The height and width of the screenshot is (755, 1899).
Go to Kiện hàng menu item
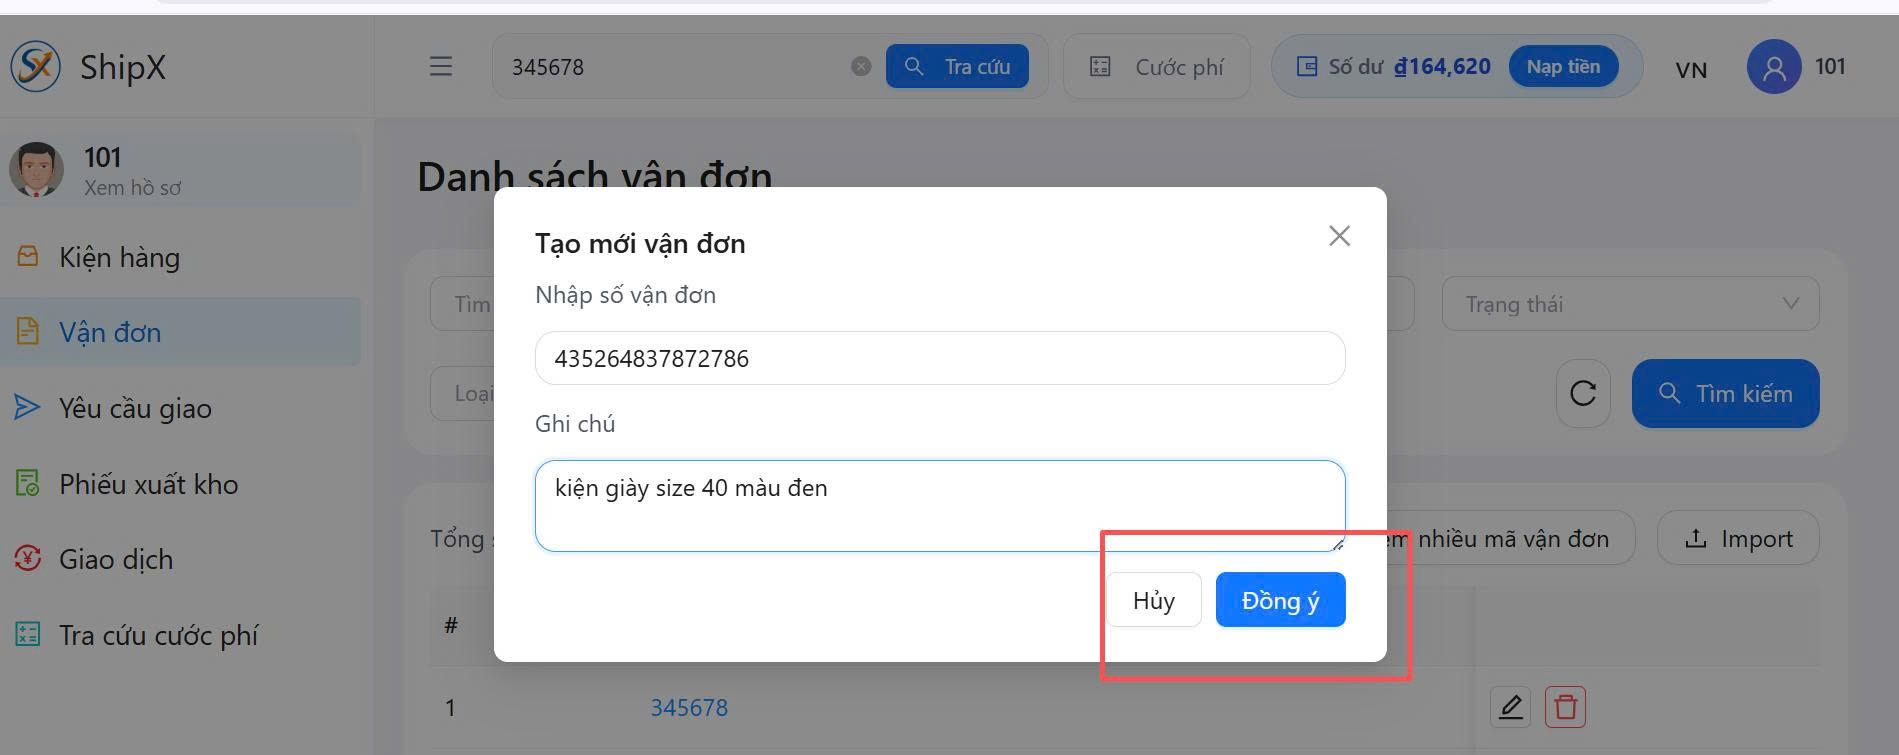(181, 257)
